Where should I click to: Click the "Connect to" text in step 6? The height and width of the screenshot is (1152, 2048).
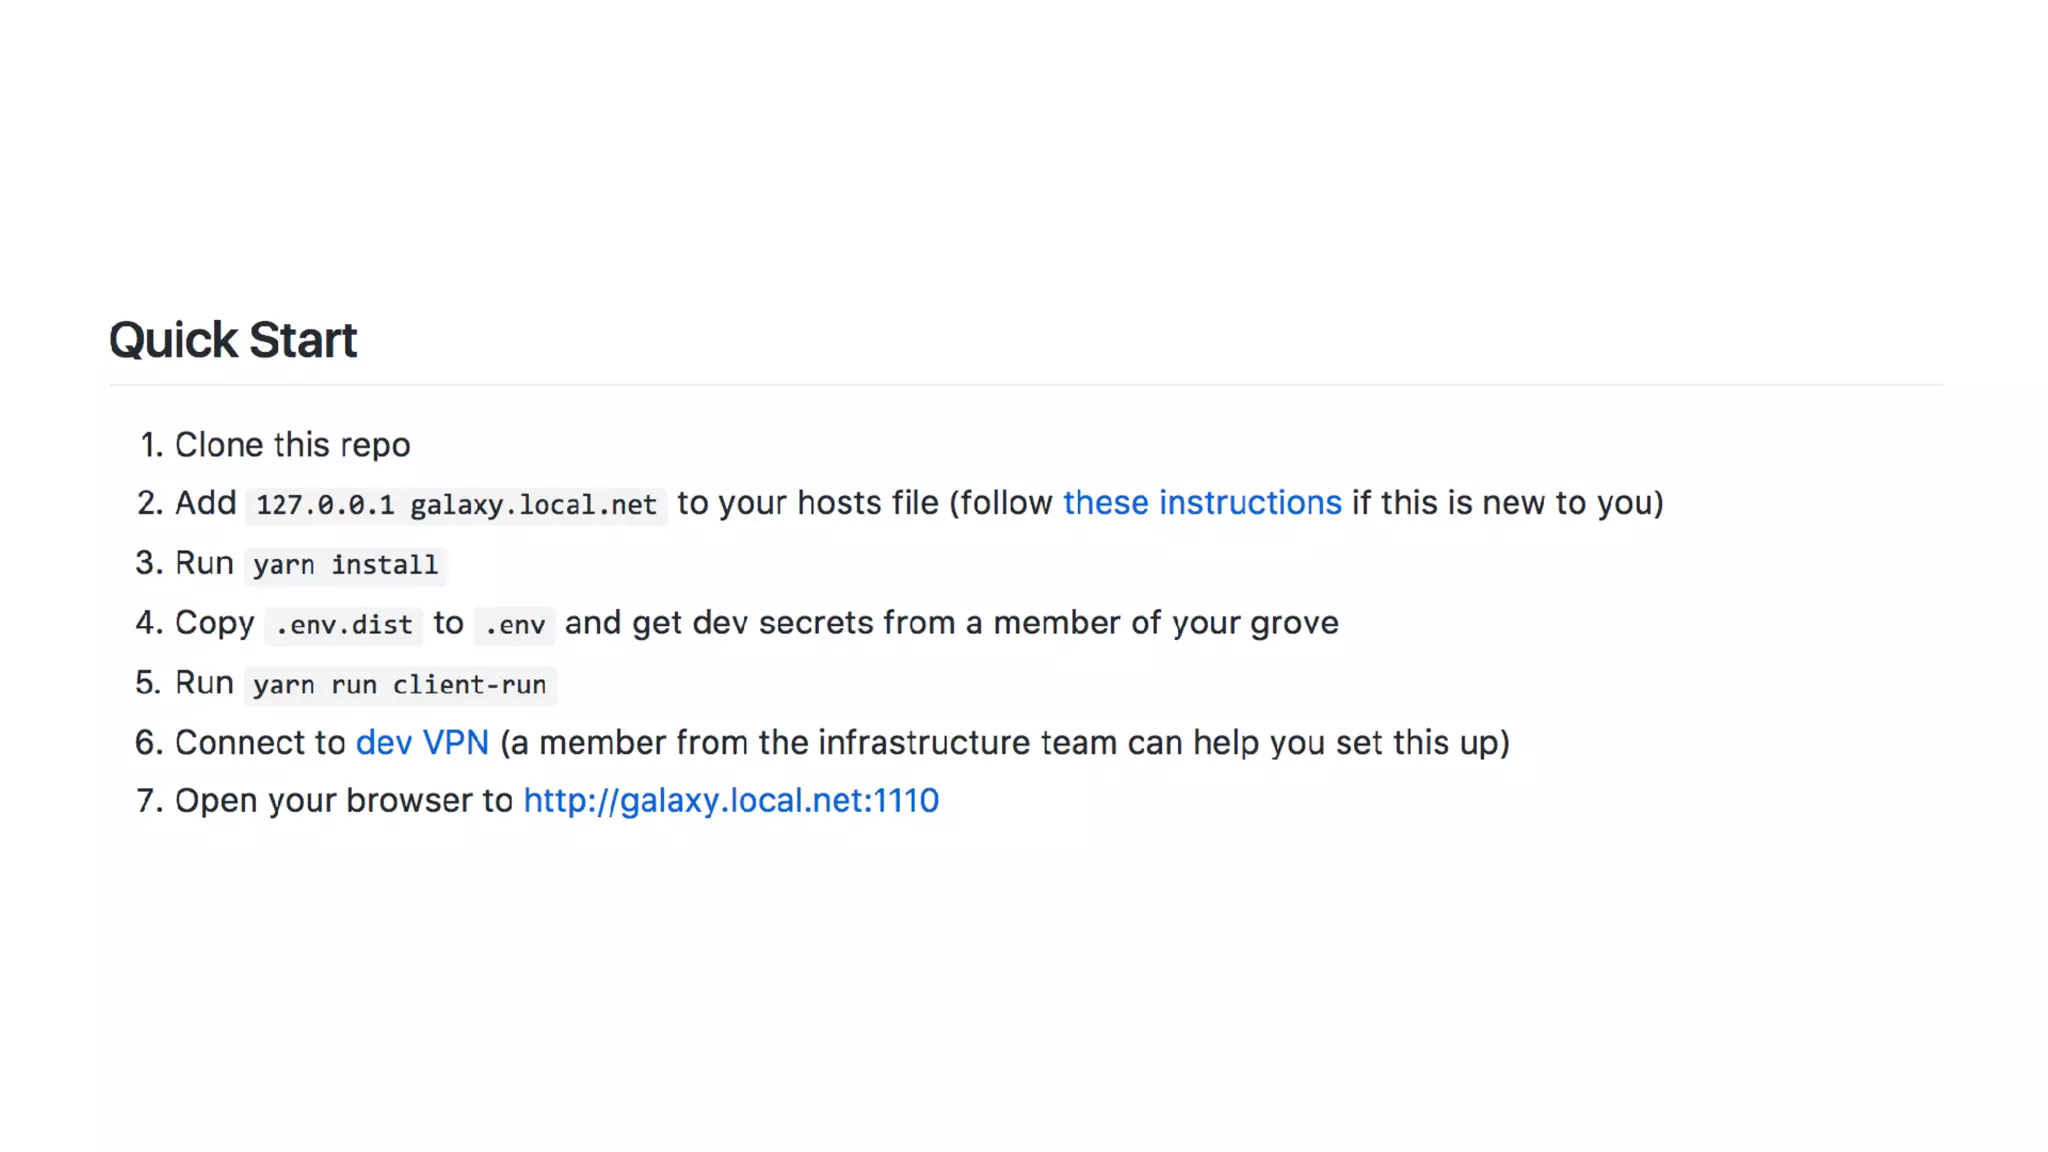(x=260, y=743)
